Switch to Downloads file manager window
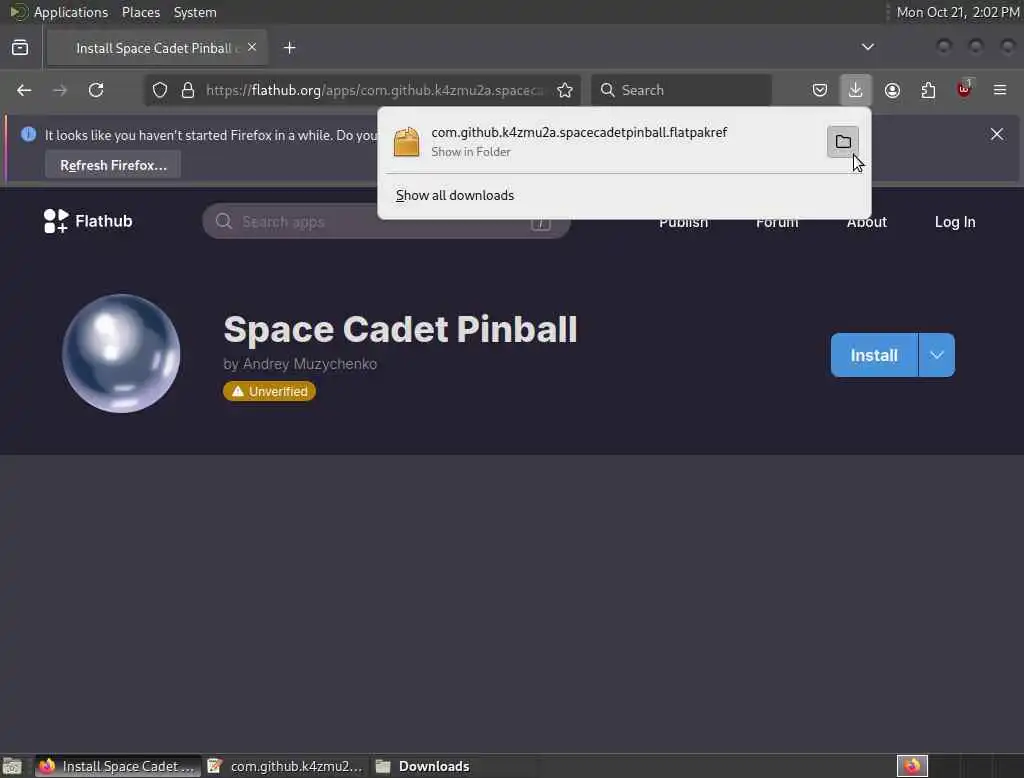 coord(453,766)
